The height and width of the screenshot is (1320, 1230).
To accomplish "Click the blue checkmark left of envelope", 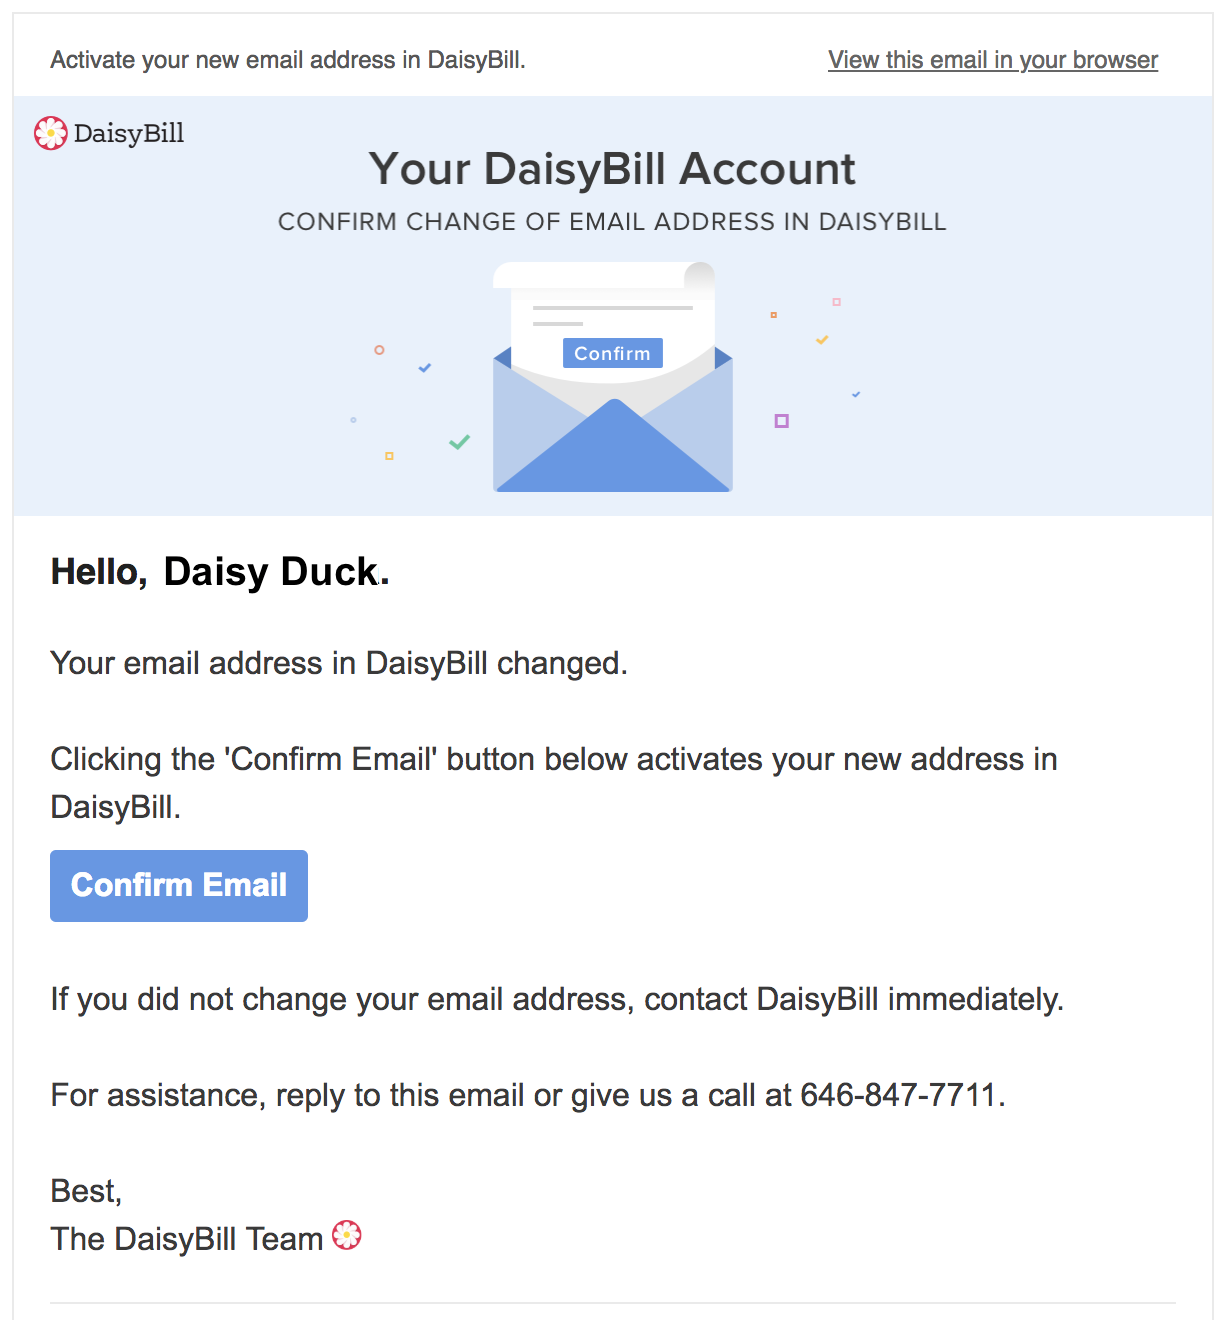I will coord(425,368).
